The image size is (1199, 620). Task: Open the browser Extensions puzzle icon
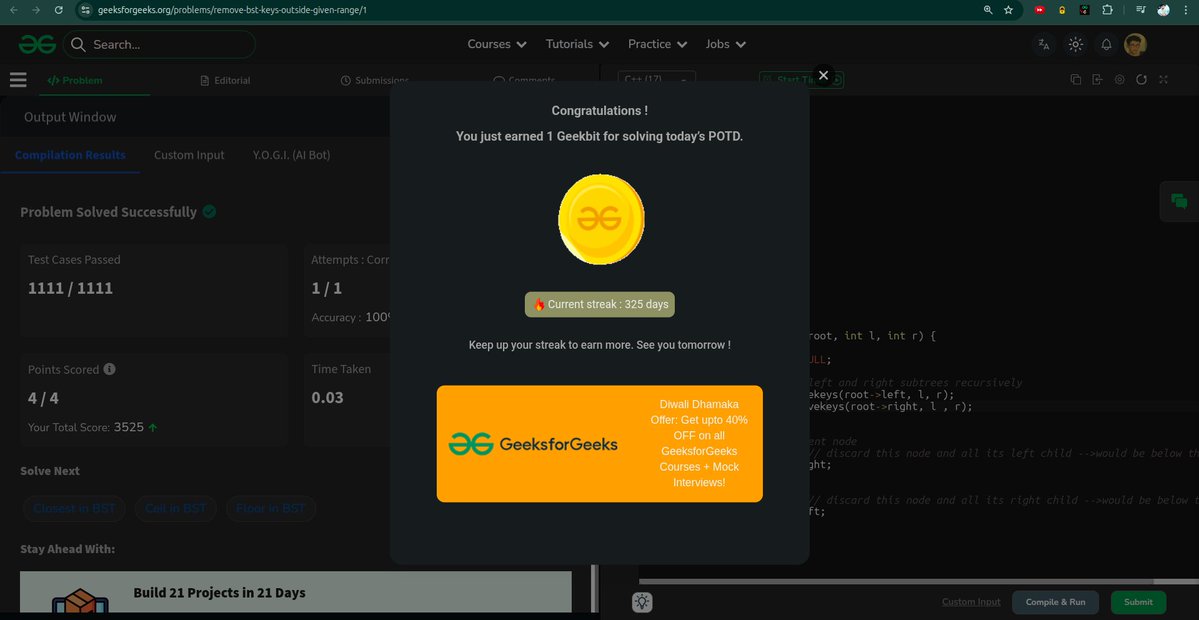1106,10
